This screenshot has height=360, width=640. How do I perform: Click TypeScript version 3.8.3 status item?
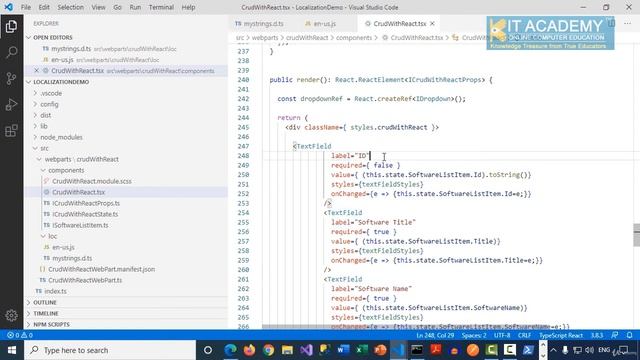(597, 335)
